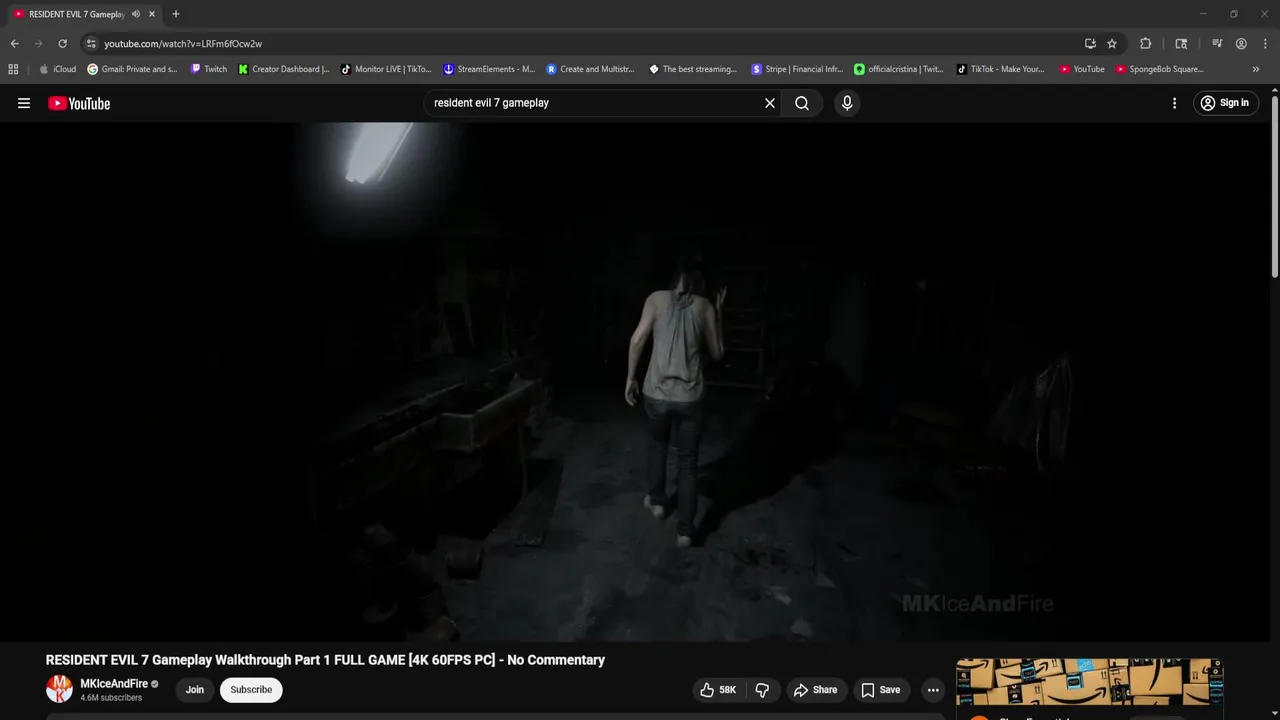Image resolution: width=1280 pixels, height=720 pixels.
Task: Open the apps grid in bookmarks bar
Action: click(13, 69)
